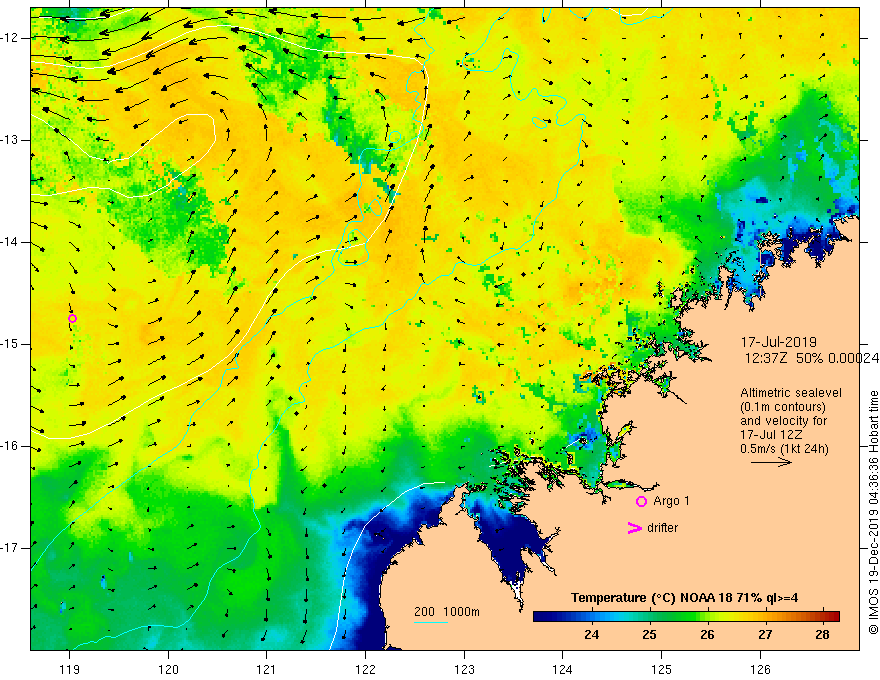The width and height of the screenshot is (880, 680).
Task: Click the vertical IMOS copyright timestamp text
Action: tap(873, 513)
